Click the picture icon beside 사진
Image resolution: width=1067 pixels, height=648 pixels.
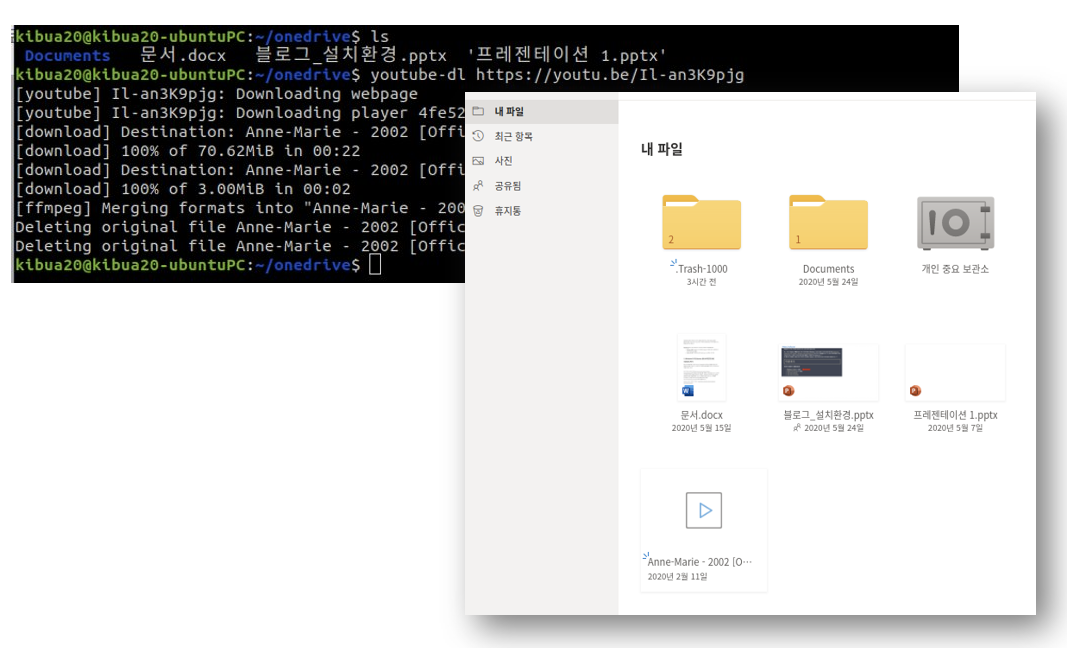tap(478, 161)
